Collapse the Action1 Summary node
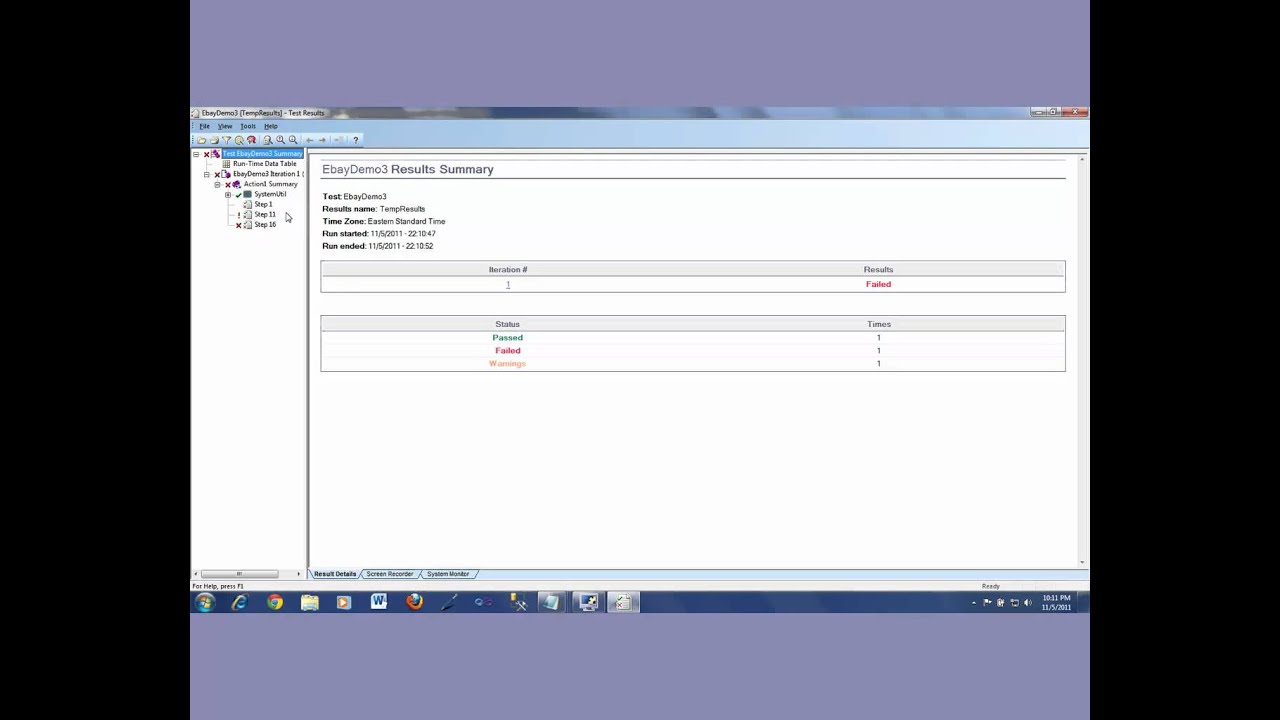The height and width of the screenshot is (720, 1280). pos(217,185)
